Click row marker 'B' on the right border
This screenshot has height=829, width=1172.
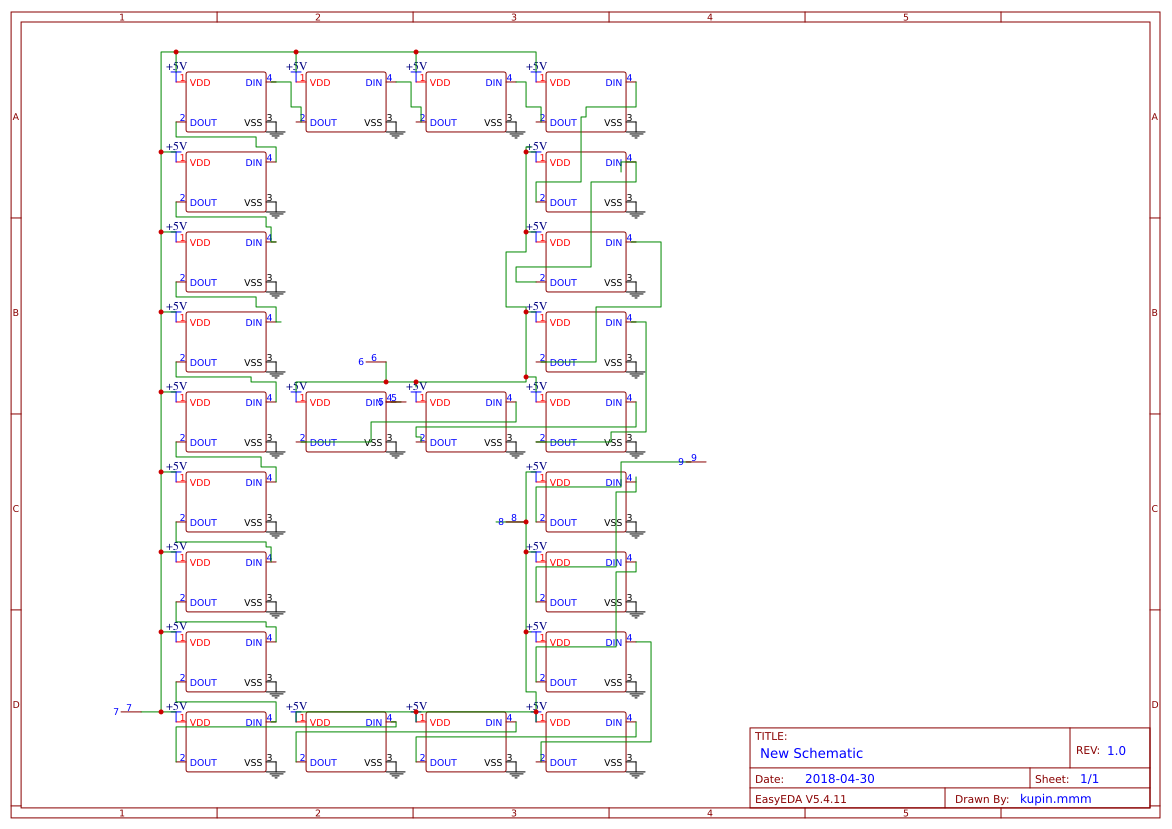(1154, 312)
